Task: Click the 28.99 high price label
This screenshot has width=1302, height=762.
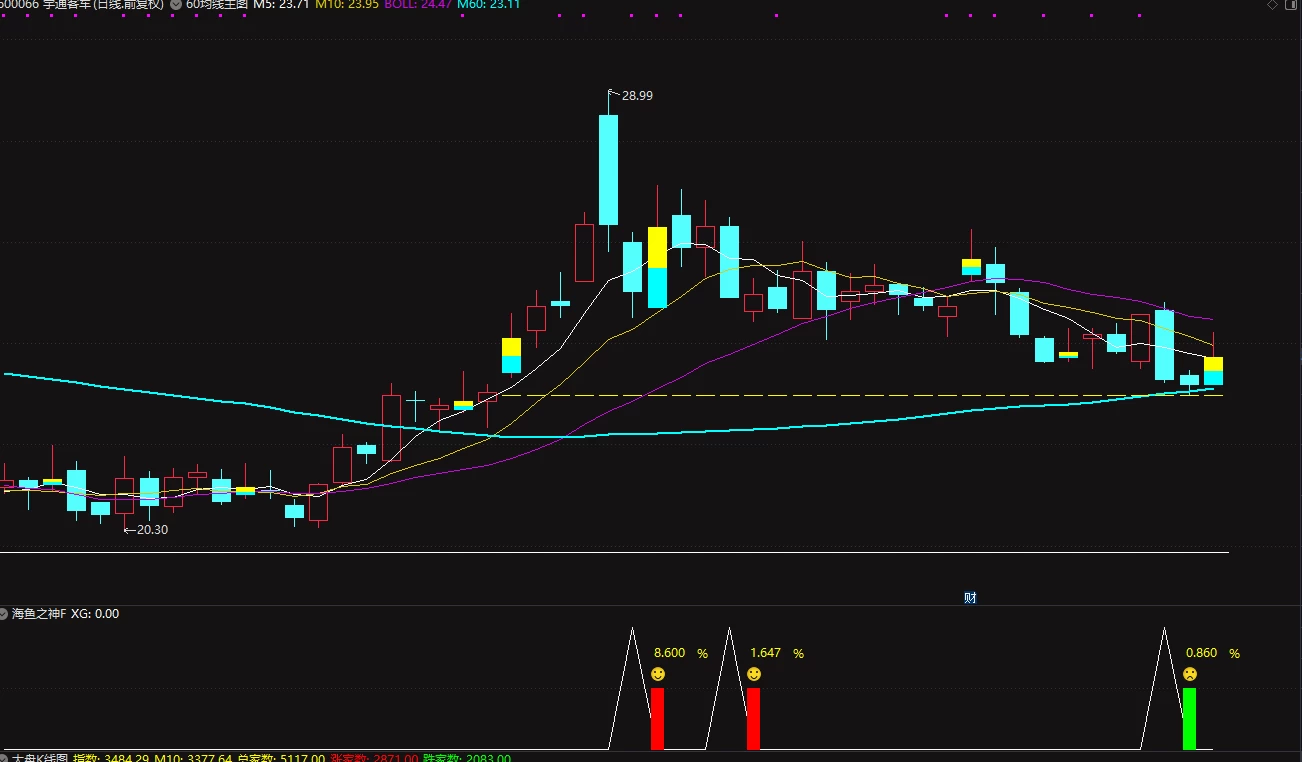Action: [637, 96]
